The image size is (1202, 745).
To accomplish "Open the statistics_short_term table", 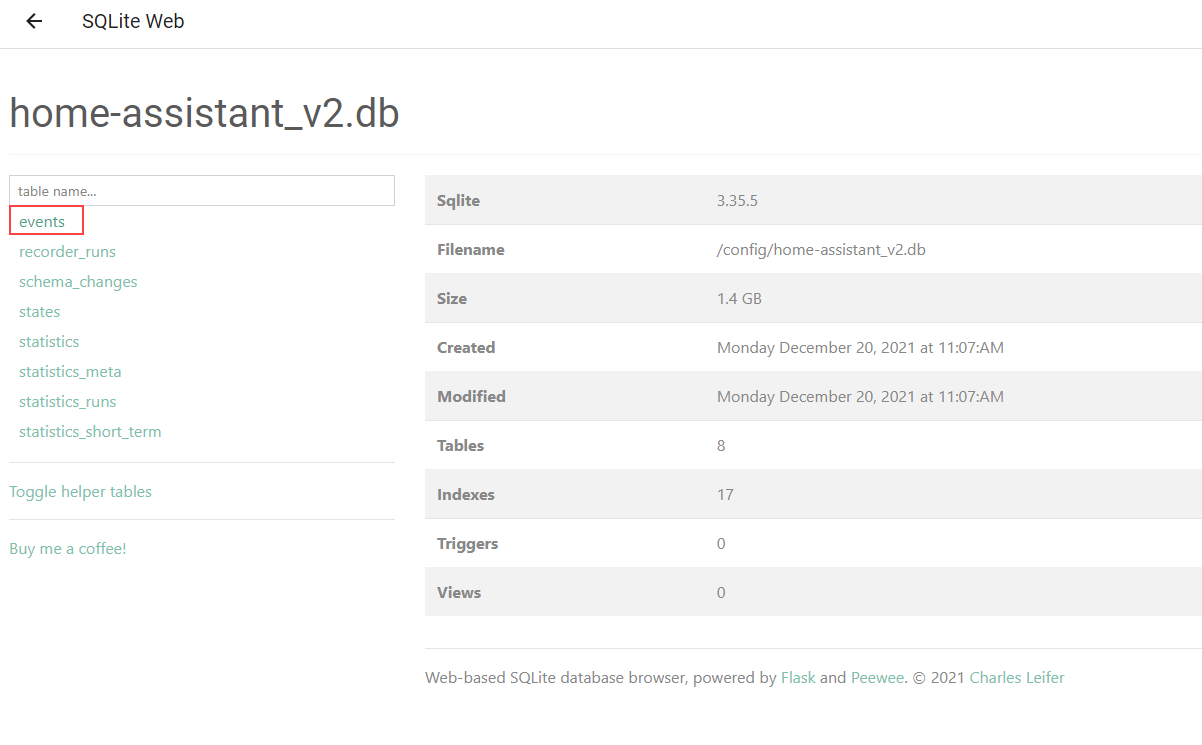I will 90,431.
